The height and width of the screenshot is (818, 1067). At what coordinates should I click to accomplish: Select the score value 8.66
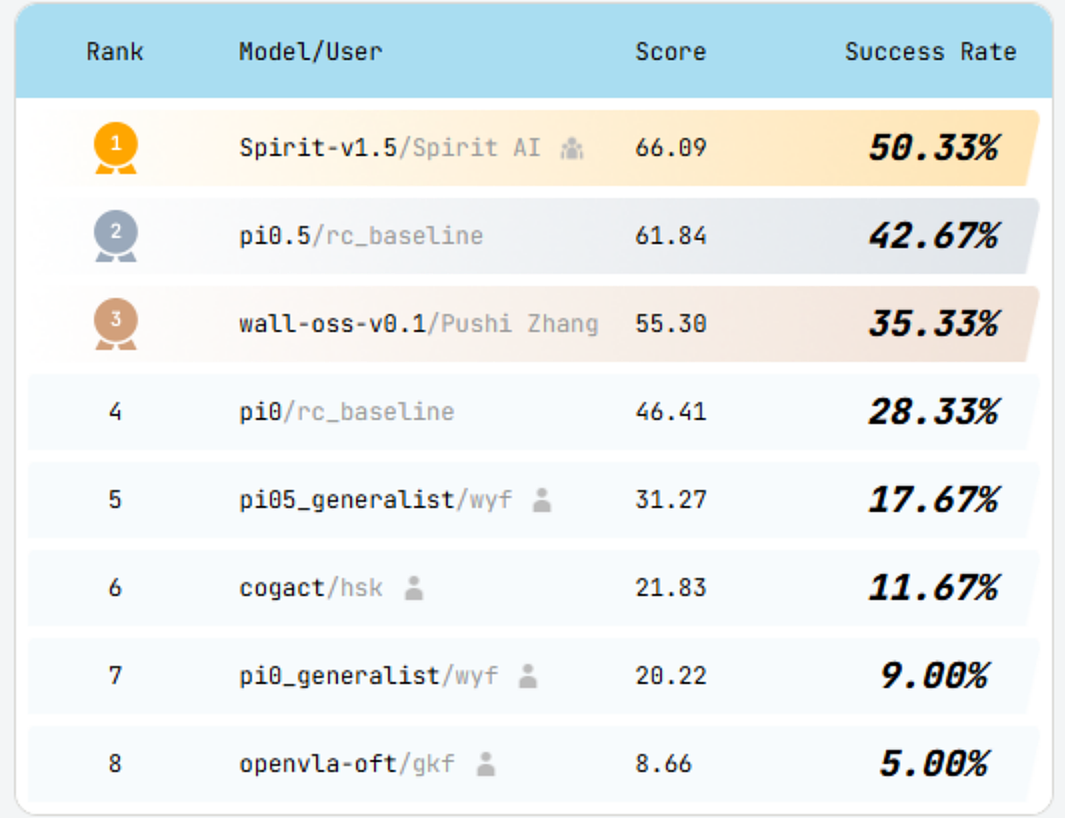pyautogui.click(x=663, y=764)
